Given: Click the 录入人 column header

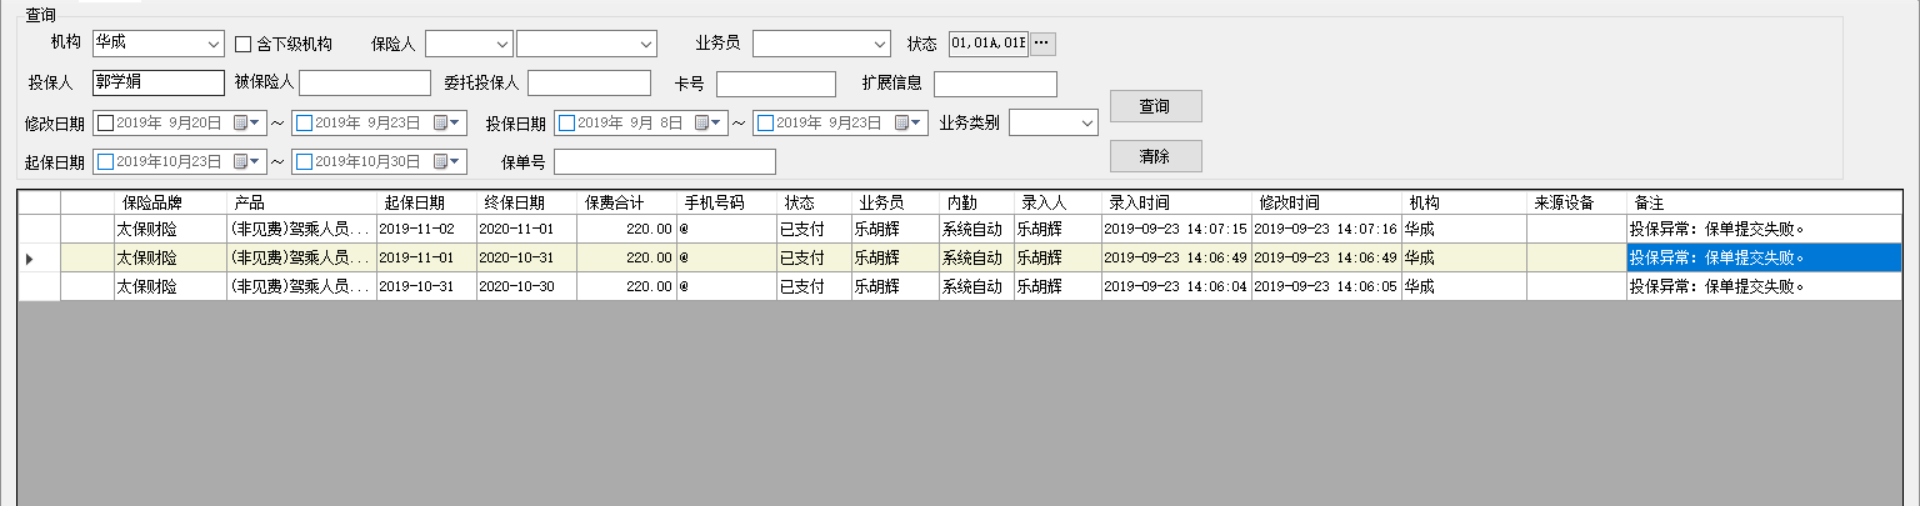Looking at the screenshot, I should pyautogui.click(x=1057, y=203).
